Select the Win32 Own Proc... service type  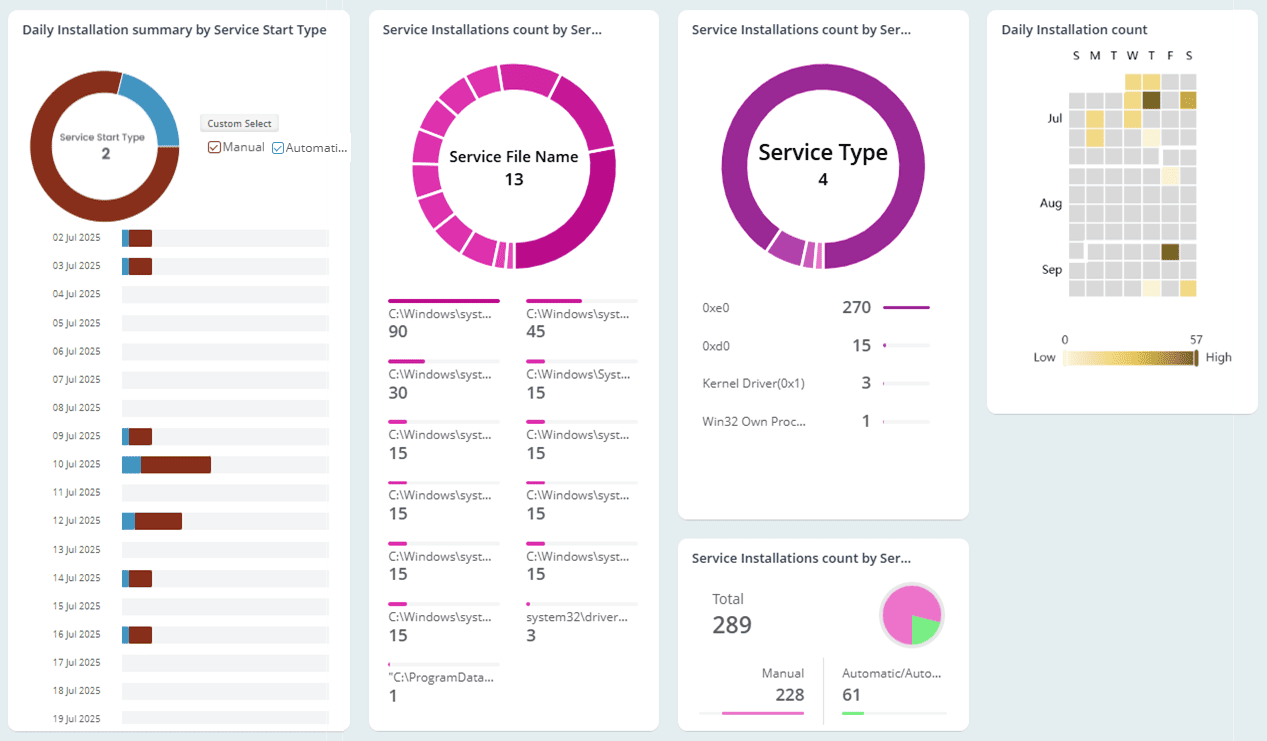753,421
